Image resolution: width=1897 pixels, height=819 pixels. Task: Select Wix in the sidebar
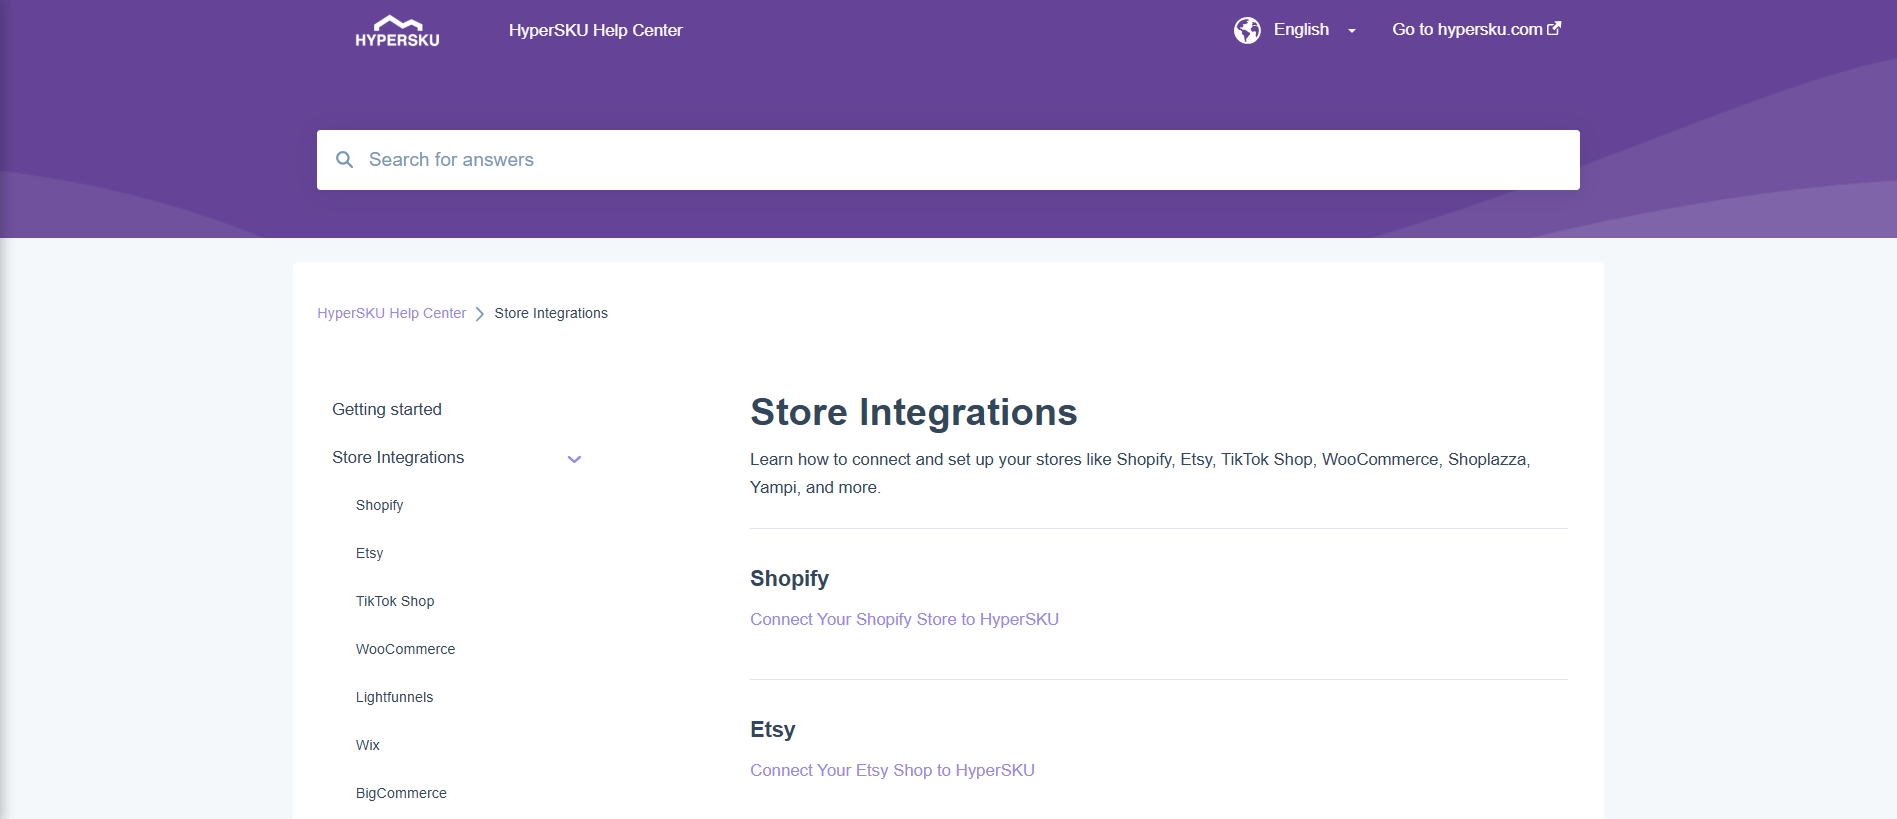(x=367, y=745)
